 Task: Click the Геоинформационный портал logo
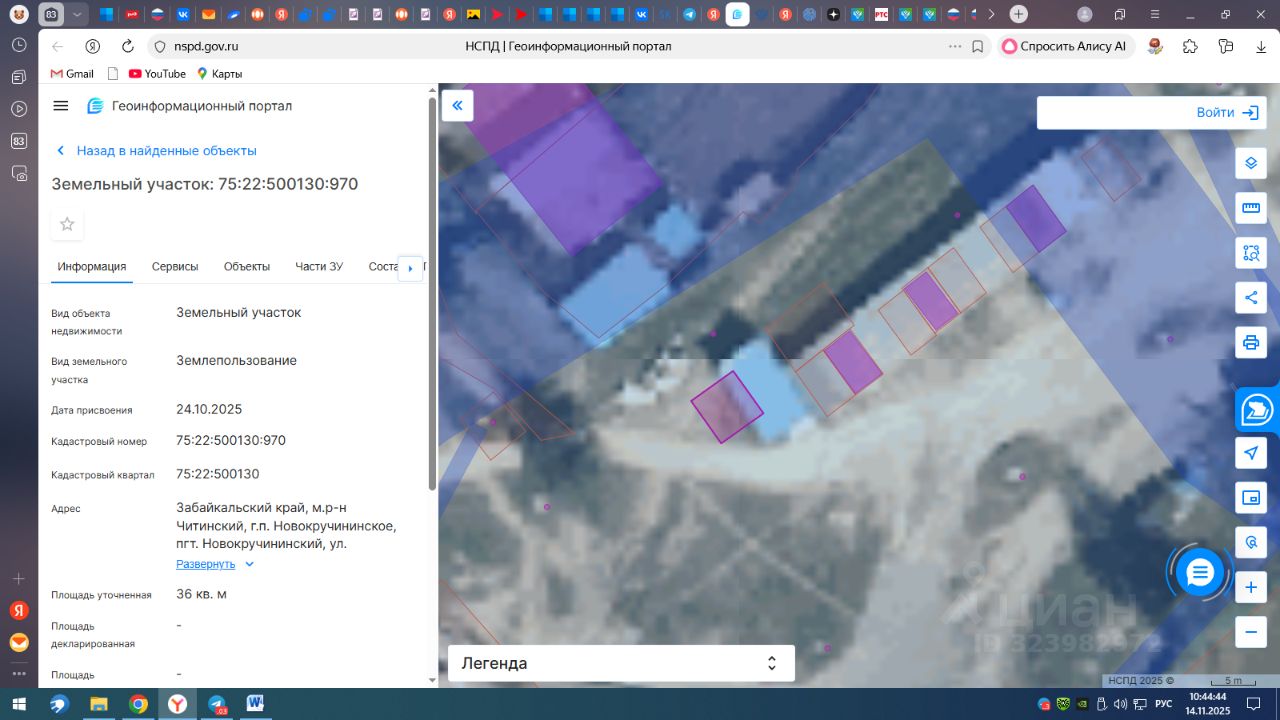coord(190,106)
